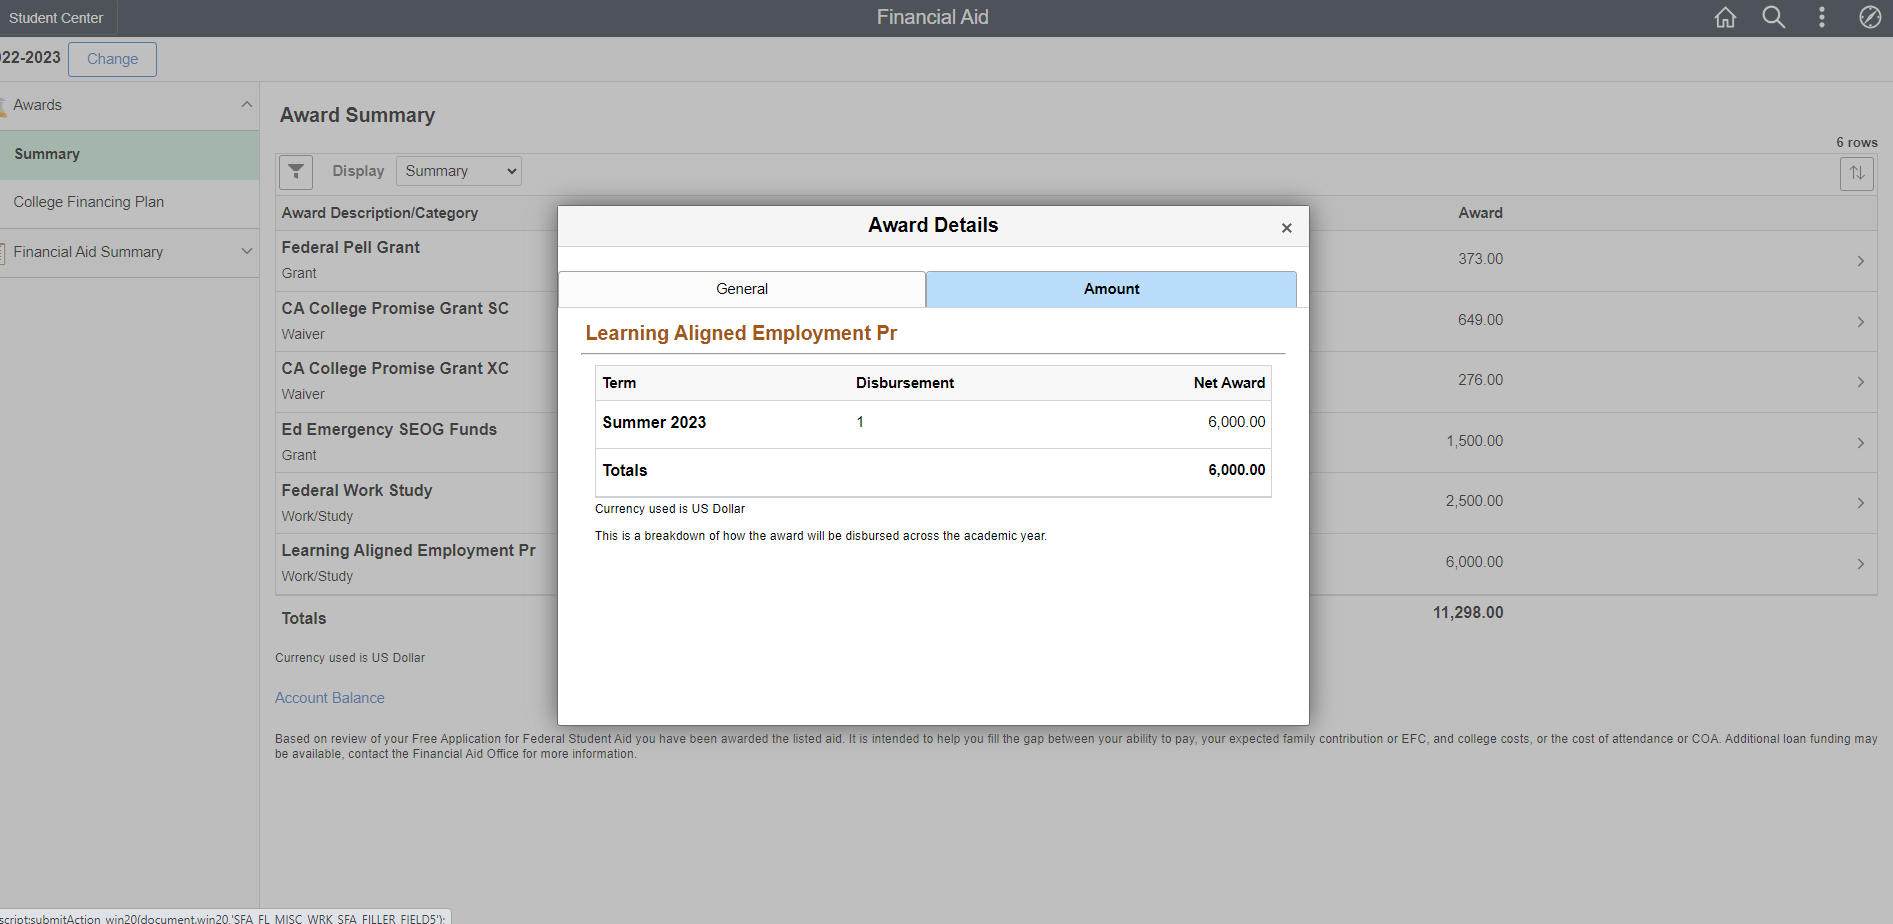Select College Financing Plan in sidebar
1893x924 pixels.
(x=89, y=202)
